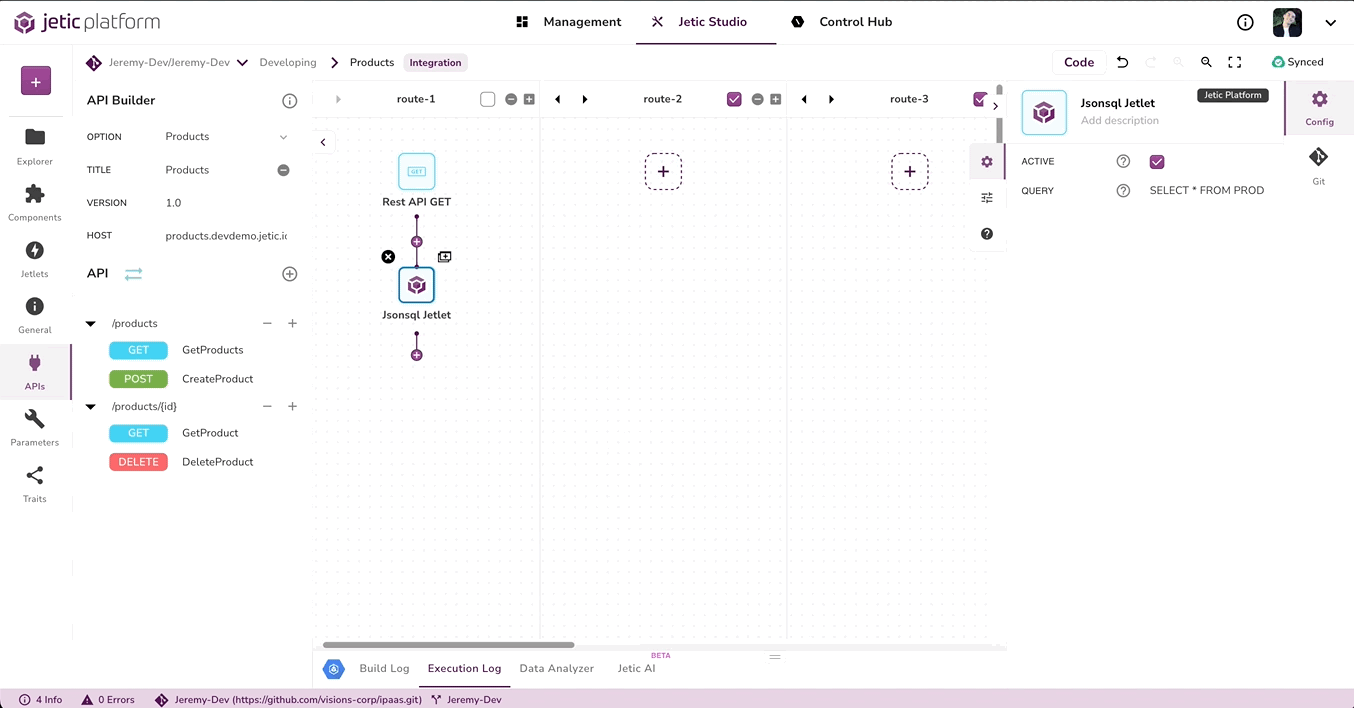Open the Jeremy-Dev/Jeremy-Dev branch dropdown
Screen dimensions: 1354x708
pos(243,63)
